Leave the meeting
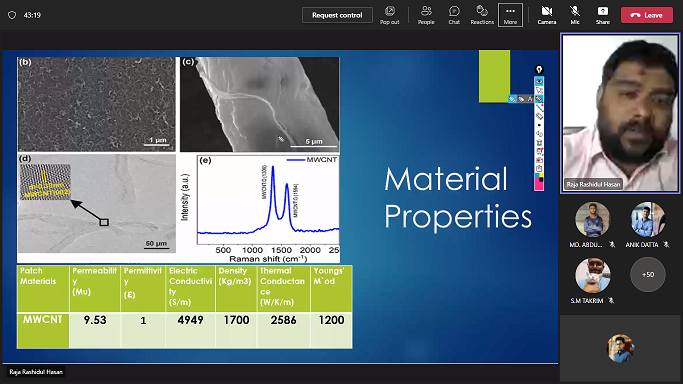The image size is (683, 384). tap(647, 15)
